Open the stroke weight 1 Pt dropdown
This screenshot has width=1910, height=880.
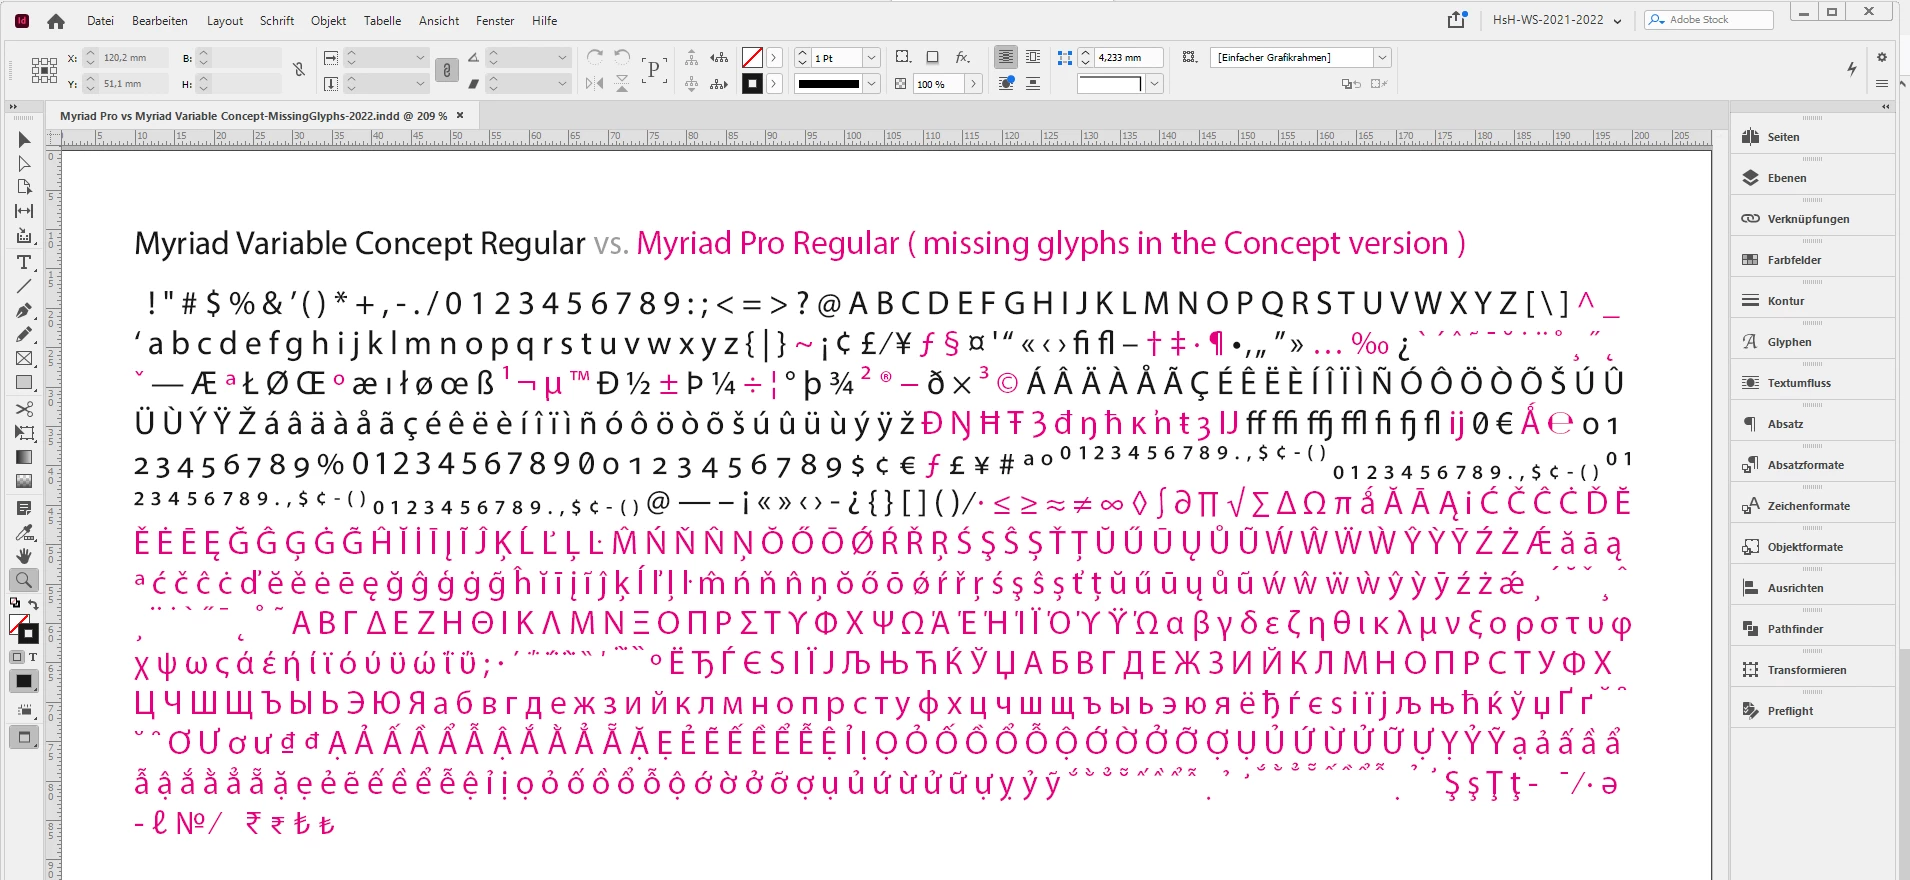pos(872,58)
